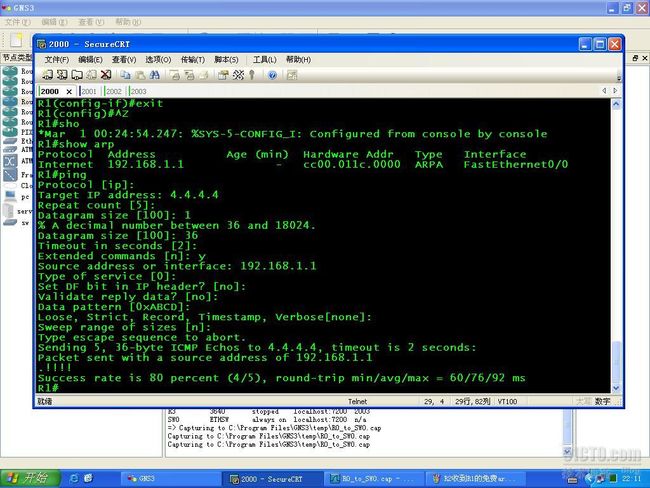
Task: Click the Connect in Tab toolbar icon
Action: [77, 75]
